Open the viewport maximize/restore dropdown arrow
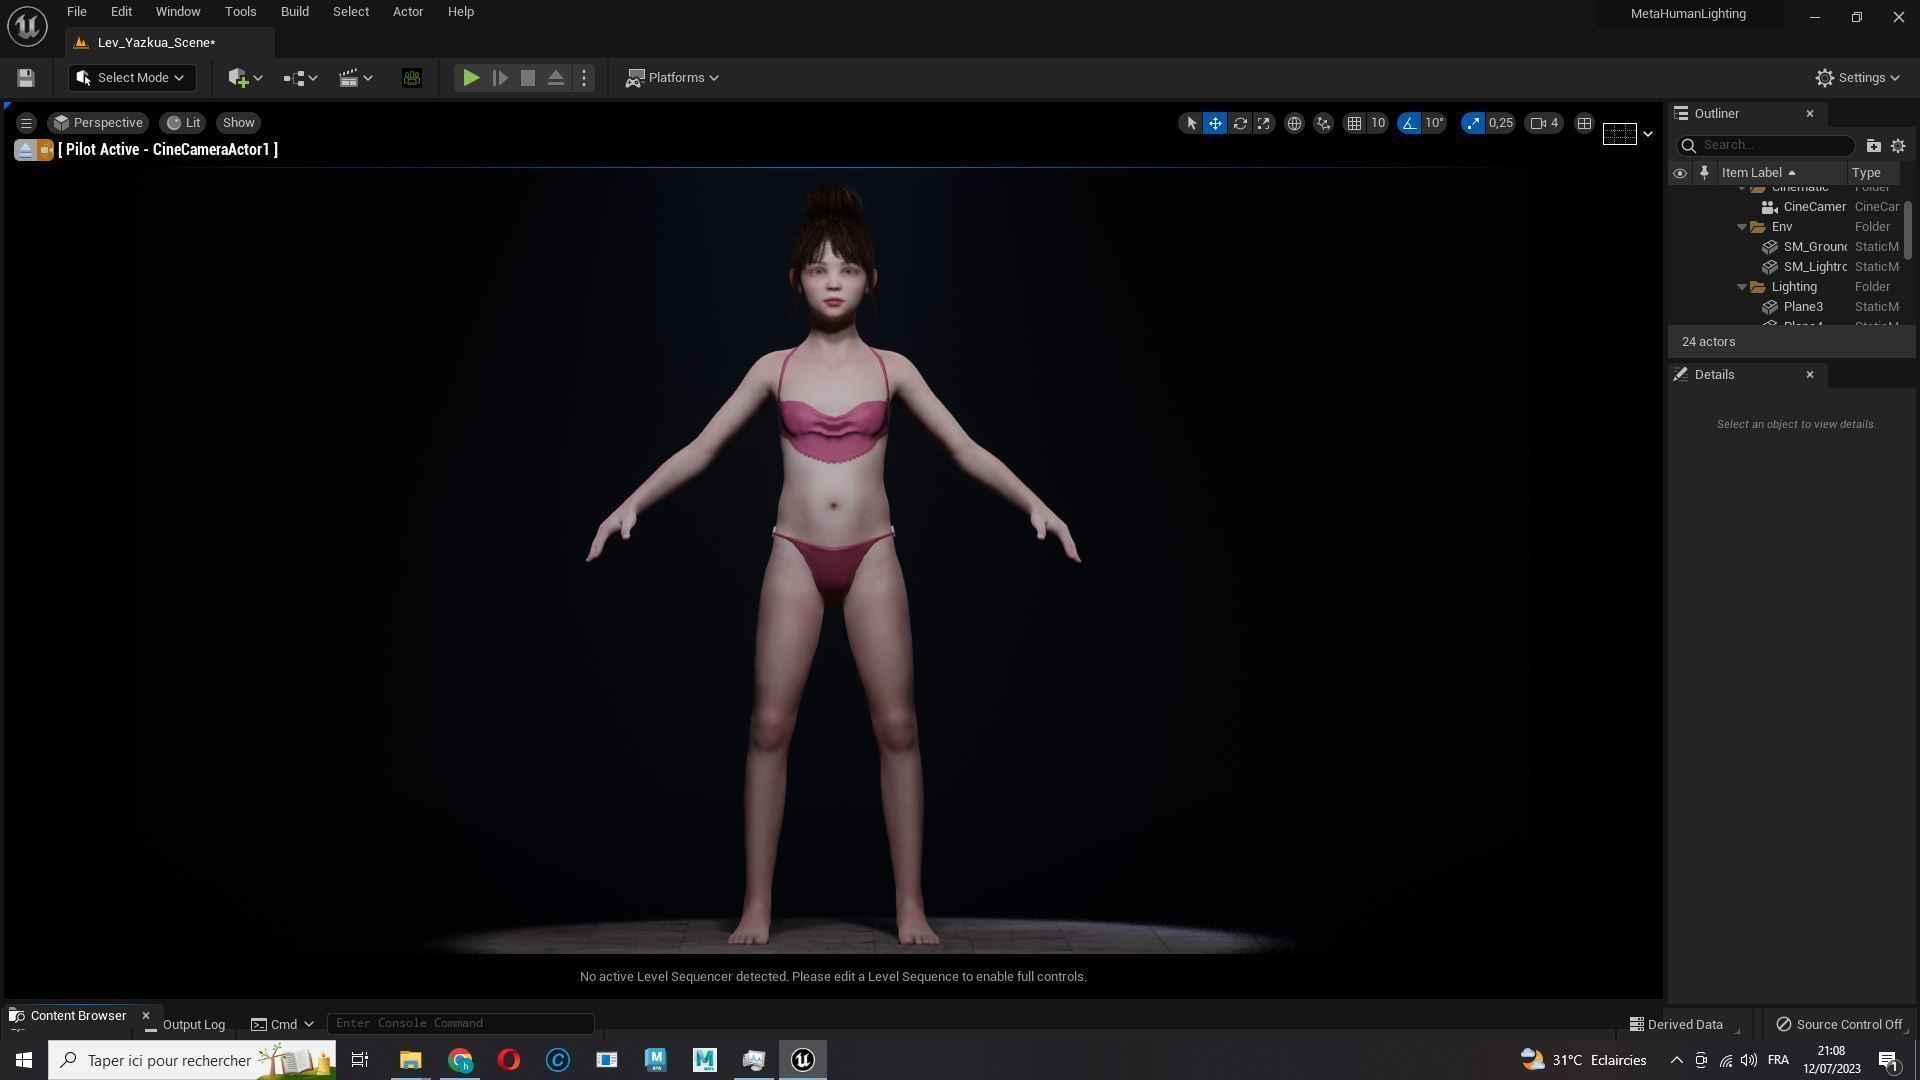 [x=1648, y=134]
